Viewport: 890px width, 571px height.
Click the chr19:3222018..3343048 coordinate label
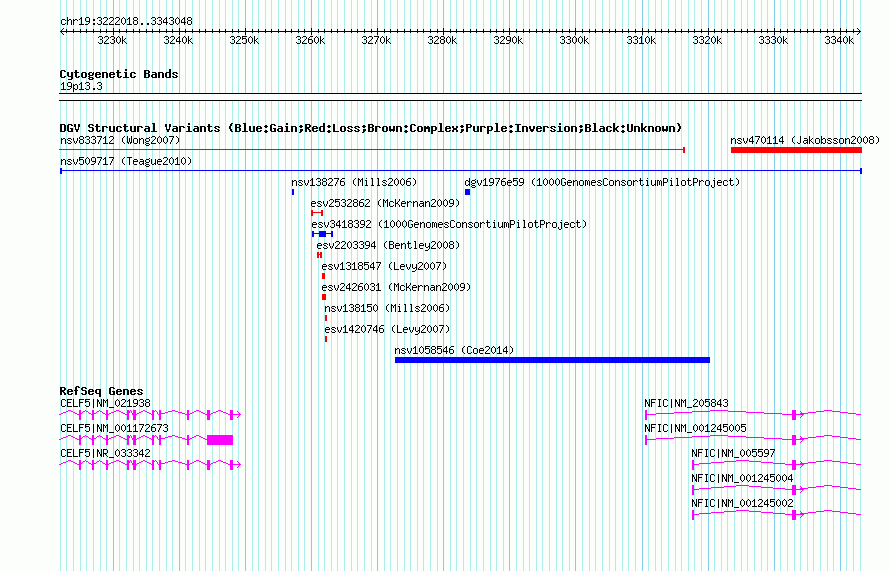point(126,21)
